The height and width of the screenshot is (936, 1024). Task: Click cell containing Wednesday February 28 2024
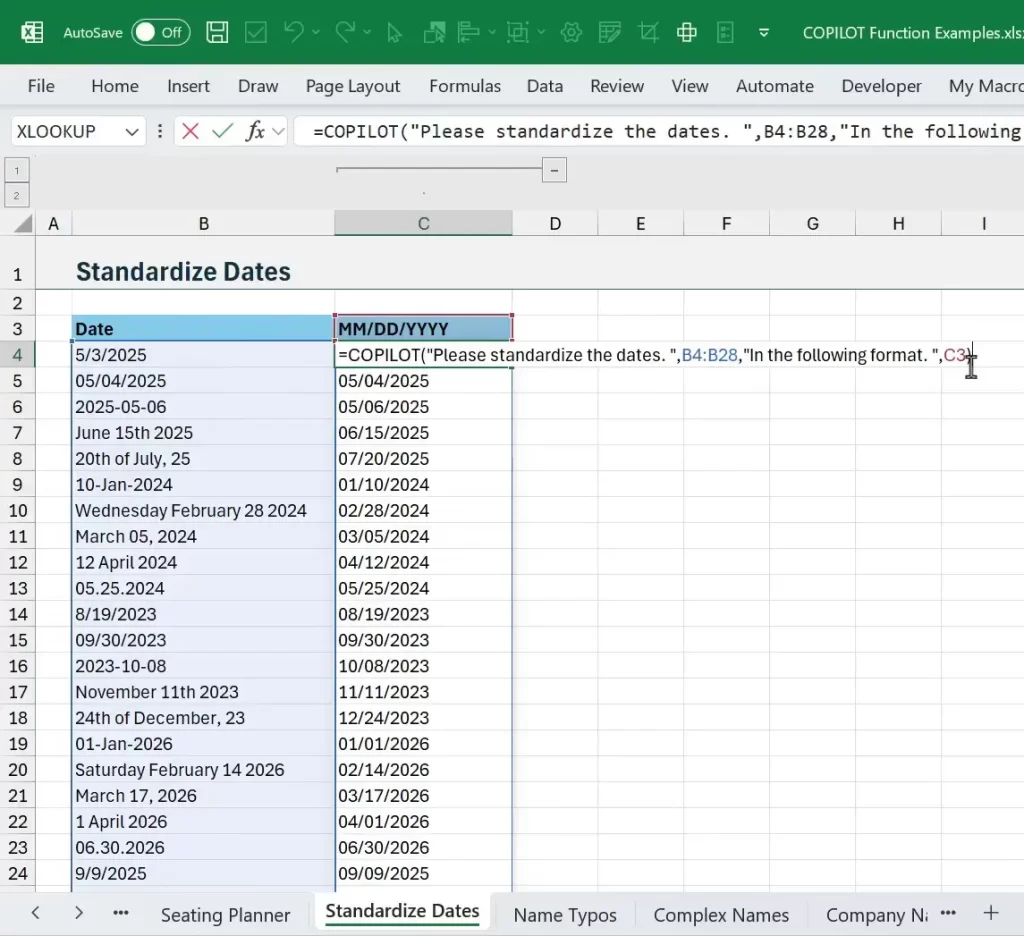(203, 510)
